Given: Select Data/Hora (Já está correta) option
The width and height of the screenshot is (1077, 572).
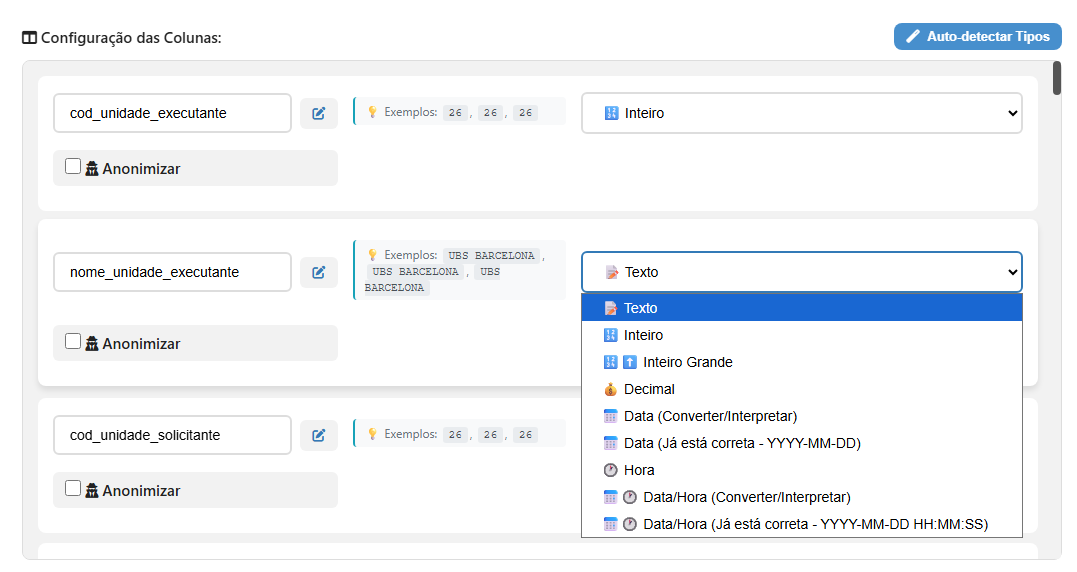Looking at the screenshot, I should 815,524.
